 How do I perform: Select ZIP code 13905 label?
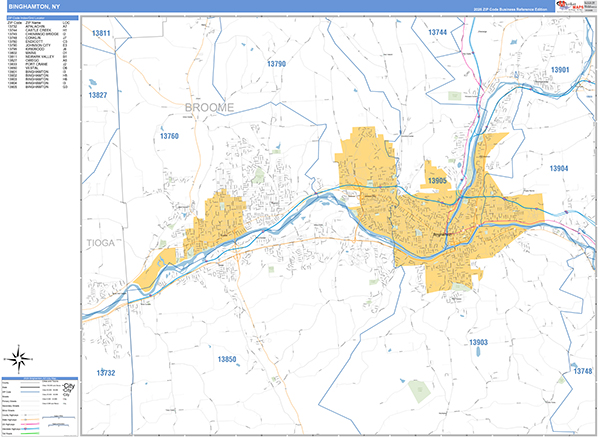438,181
